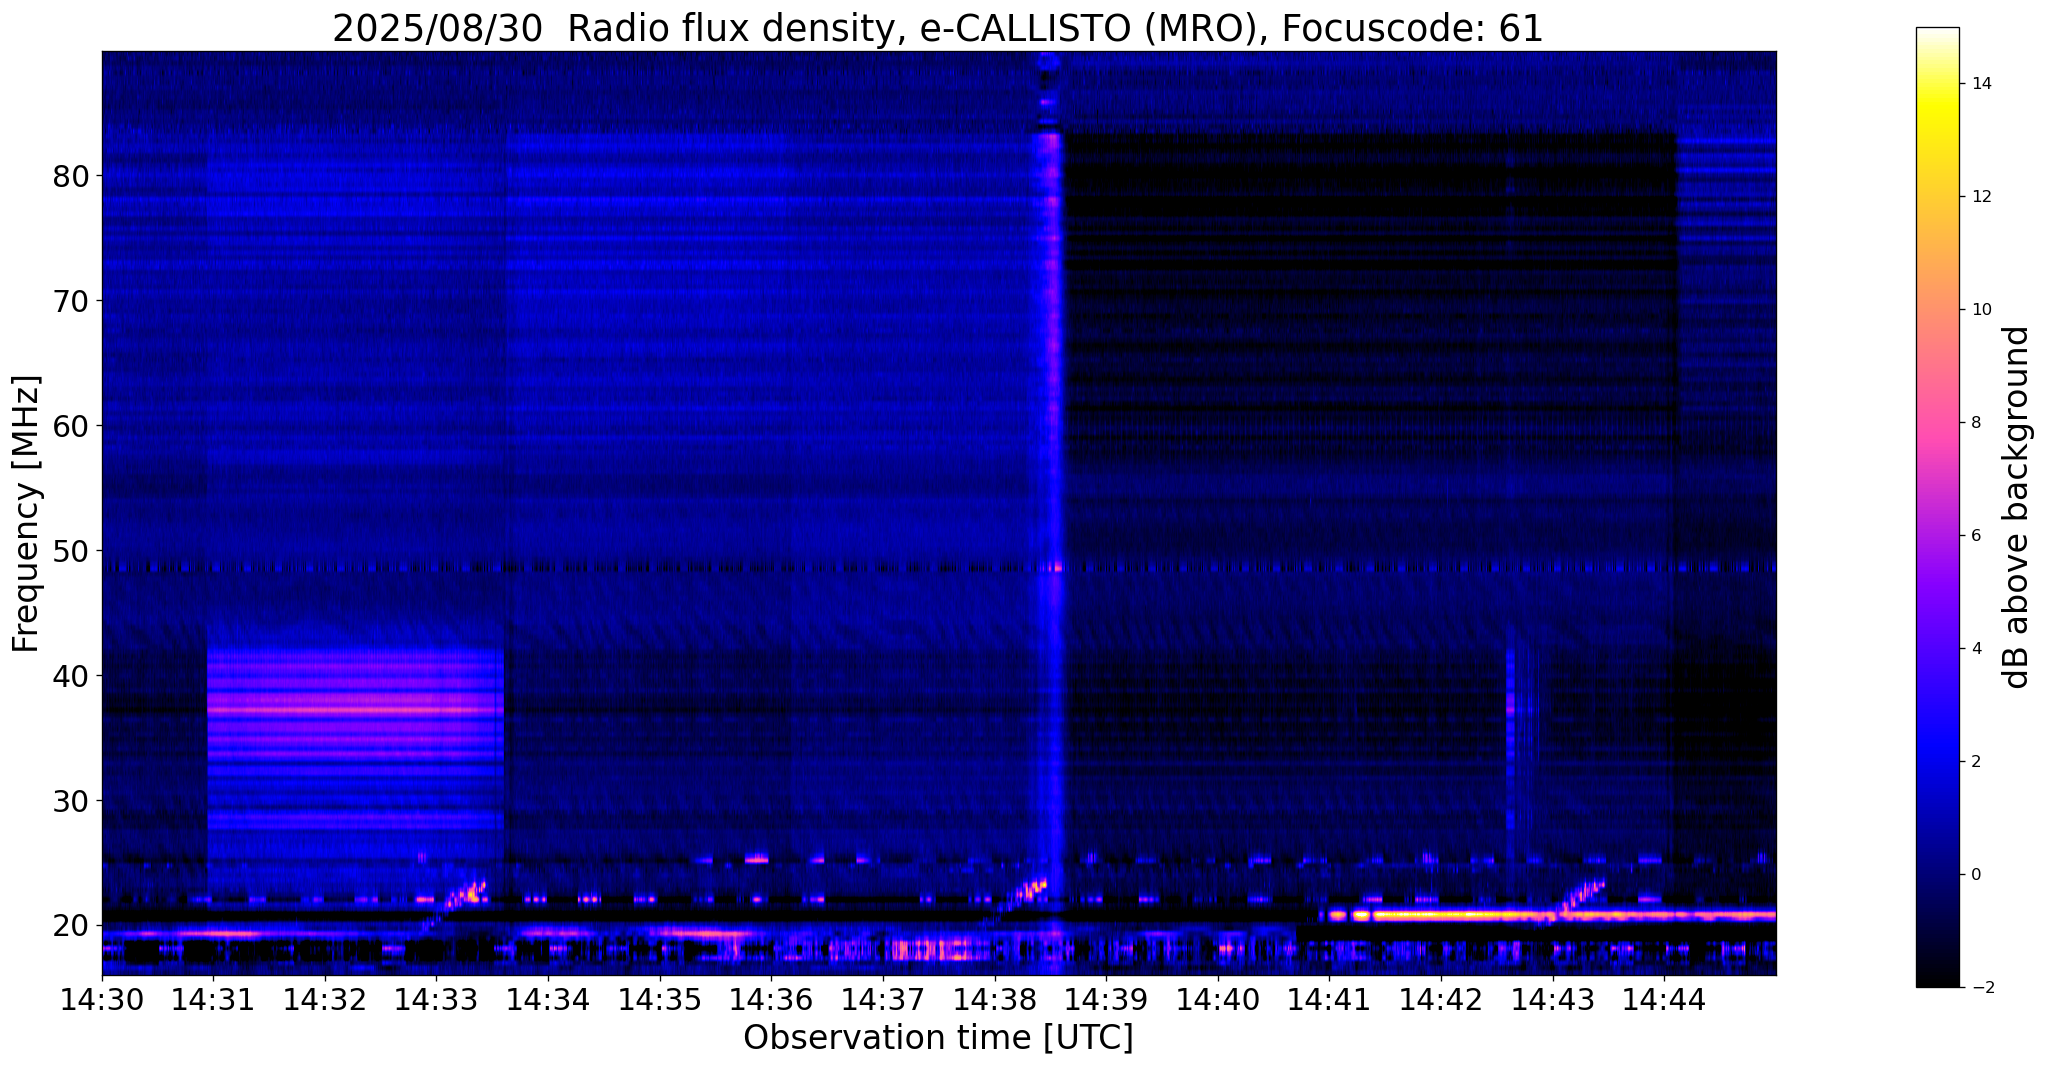Viewport: 2047px width, 1067px height.
Task: Click the 'Frequency [MHz]' y-axis label
Action: coord(27,513)
